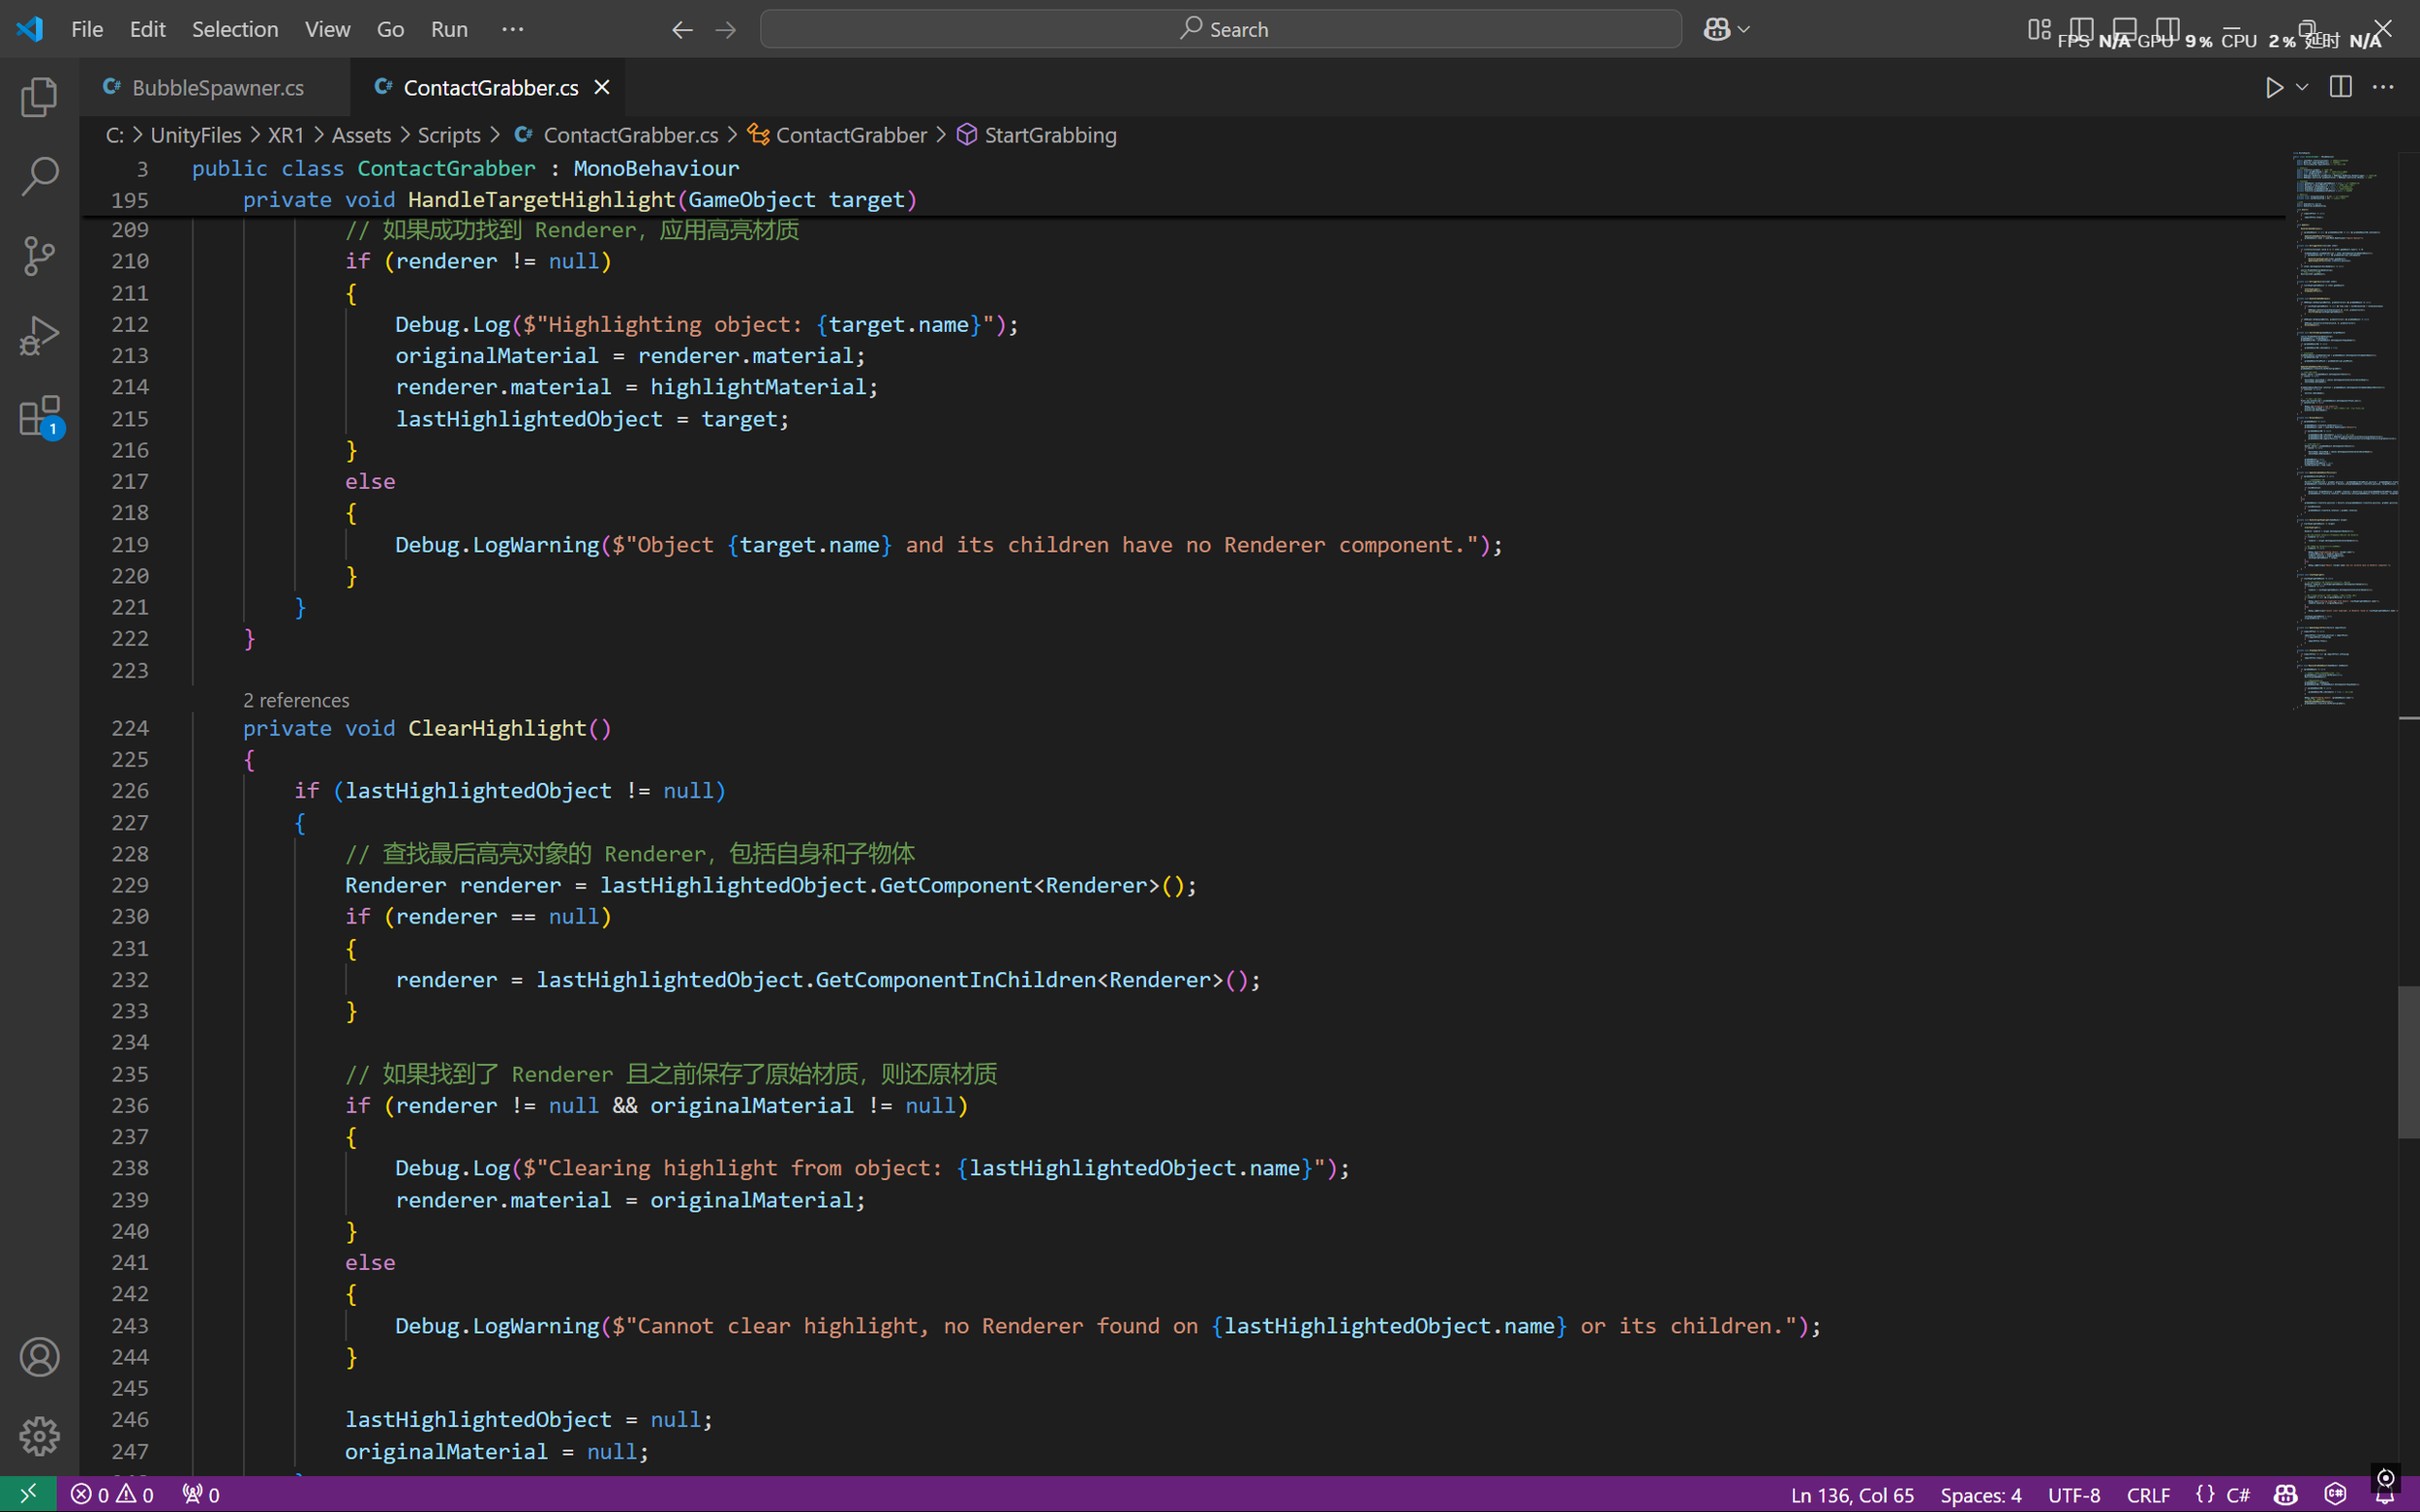The width and height of the screenshot is (2420, 1512).
Task: Open the Source Control view
Action: (39, 256)
